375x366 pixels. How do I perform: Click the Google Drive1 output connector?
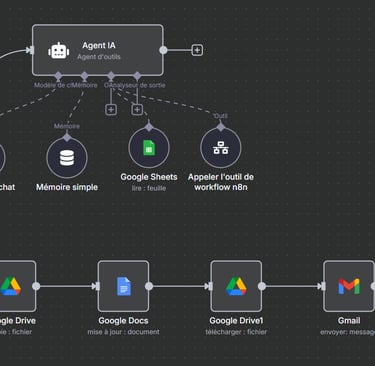[262, 286]
